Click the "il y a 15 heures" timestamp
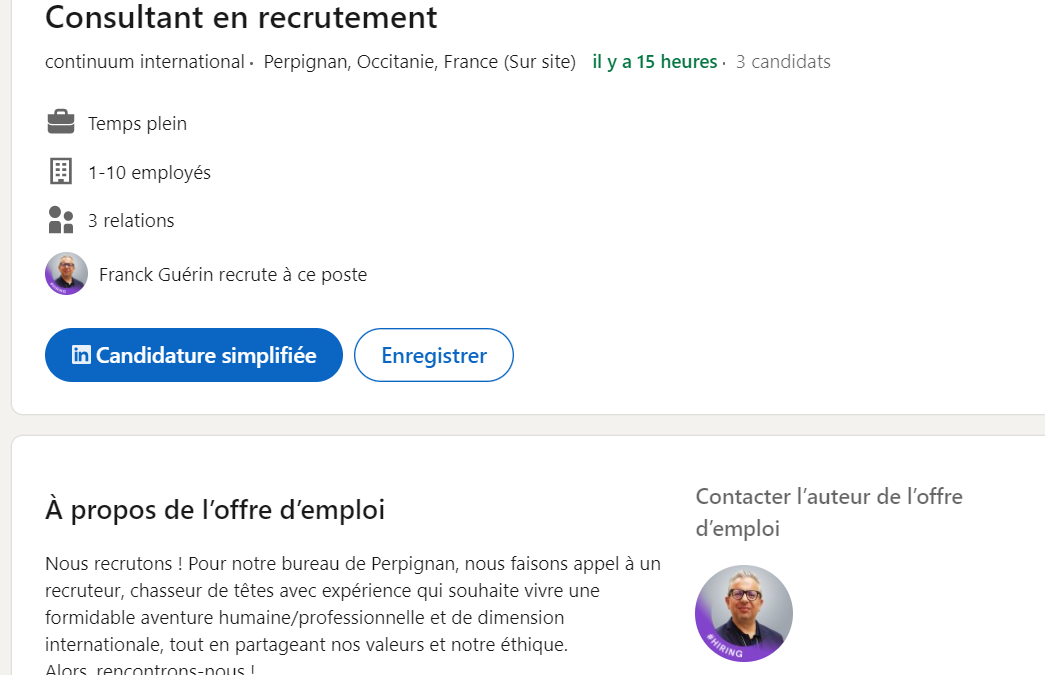This screenshot has width=1045, height=675. pyautogui.click(x=654, y=61)
